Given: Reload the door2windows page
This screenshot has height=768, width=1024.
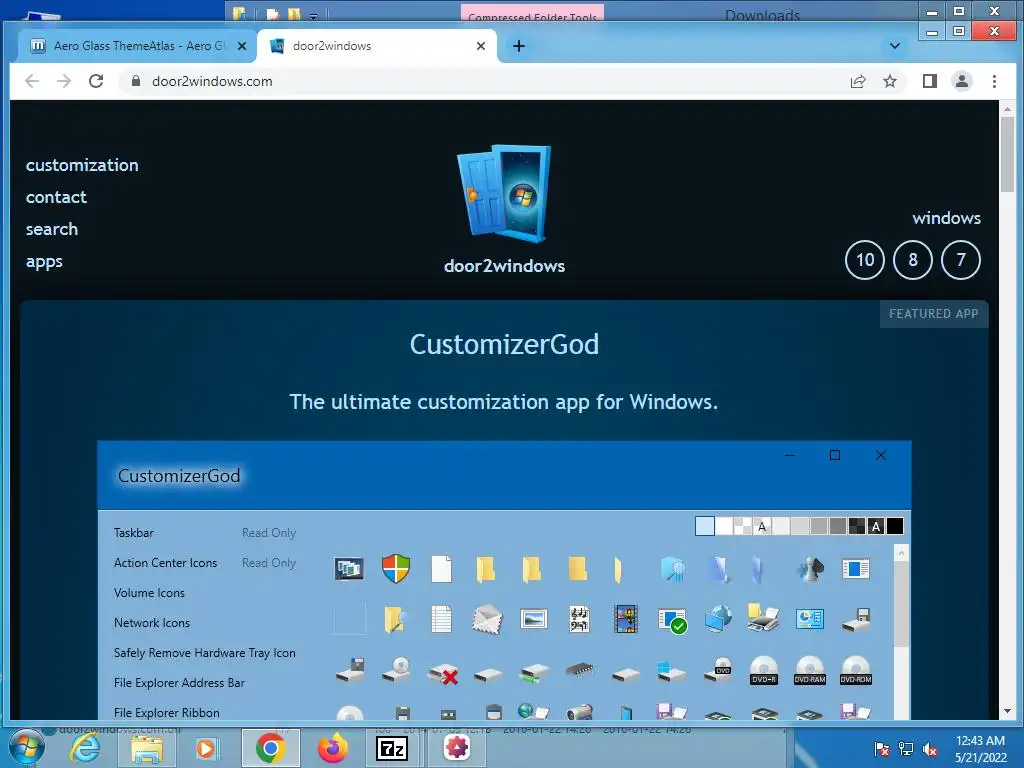Looking at the screenshot, I should (x=96, y=81).
